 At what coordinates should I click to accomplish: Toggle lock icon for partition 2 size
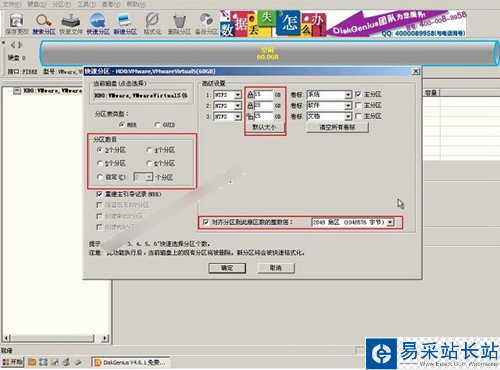click(x=250, y=106)
